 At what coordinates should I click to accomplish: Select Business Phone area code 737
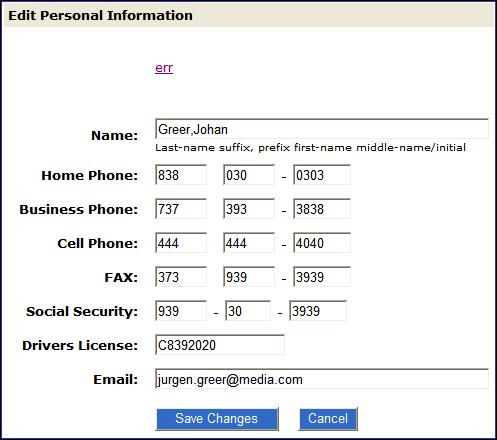pos(181,209)
